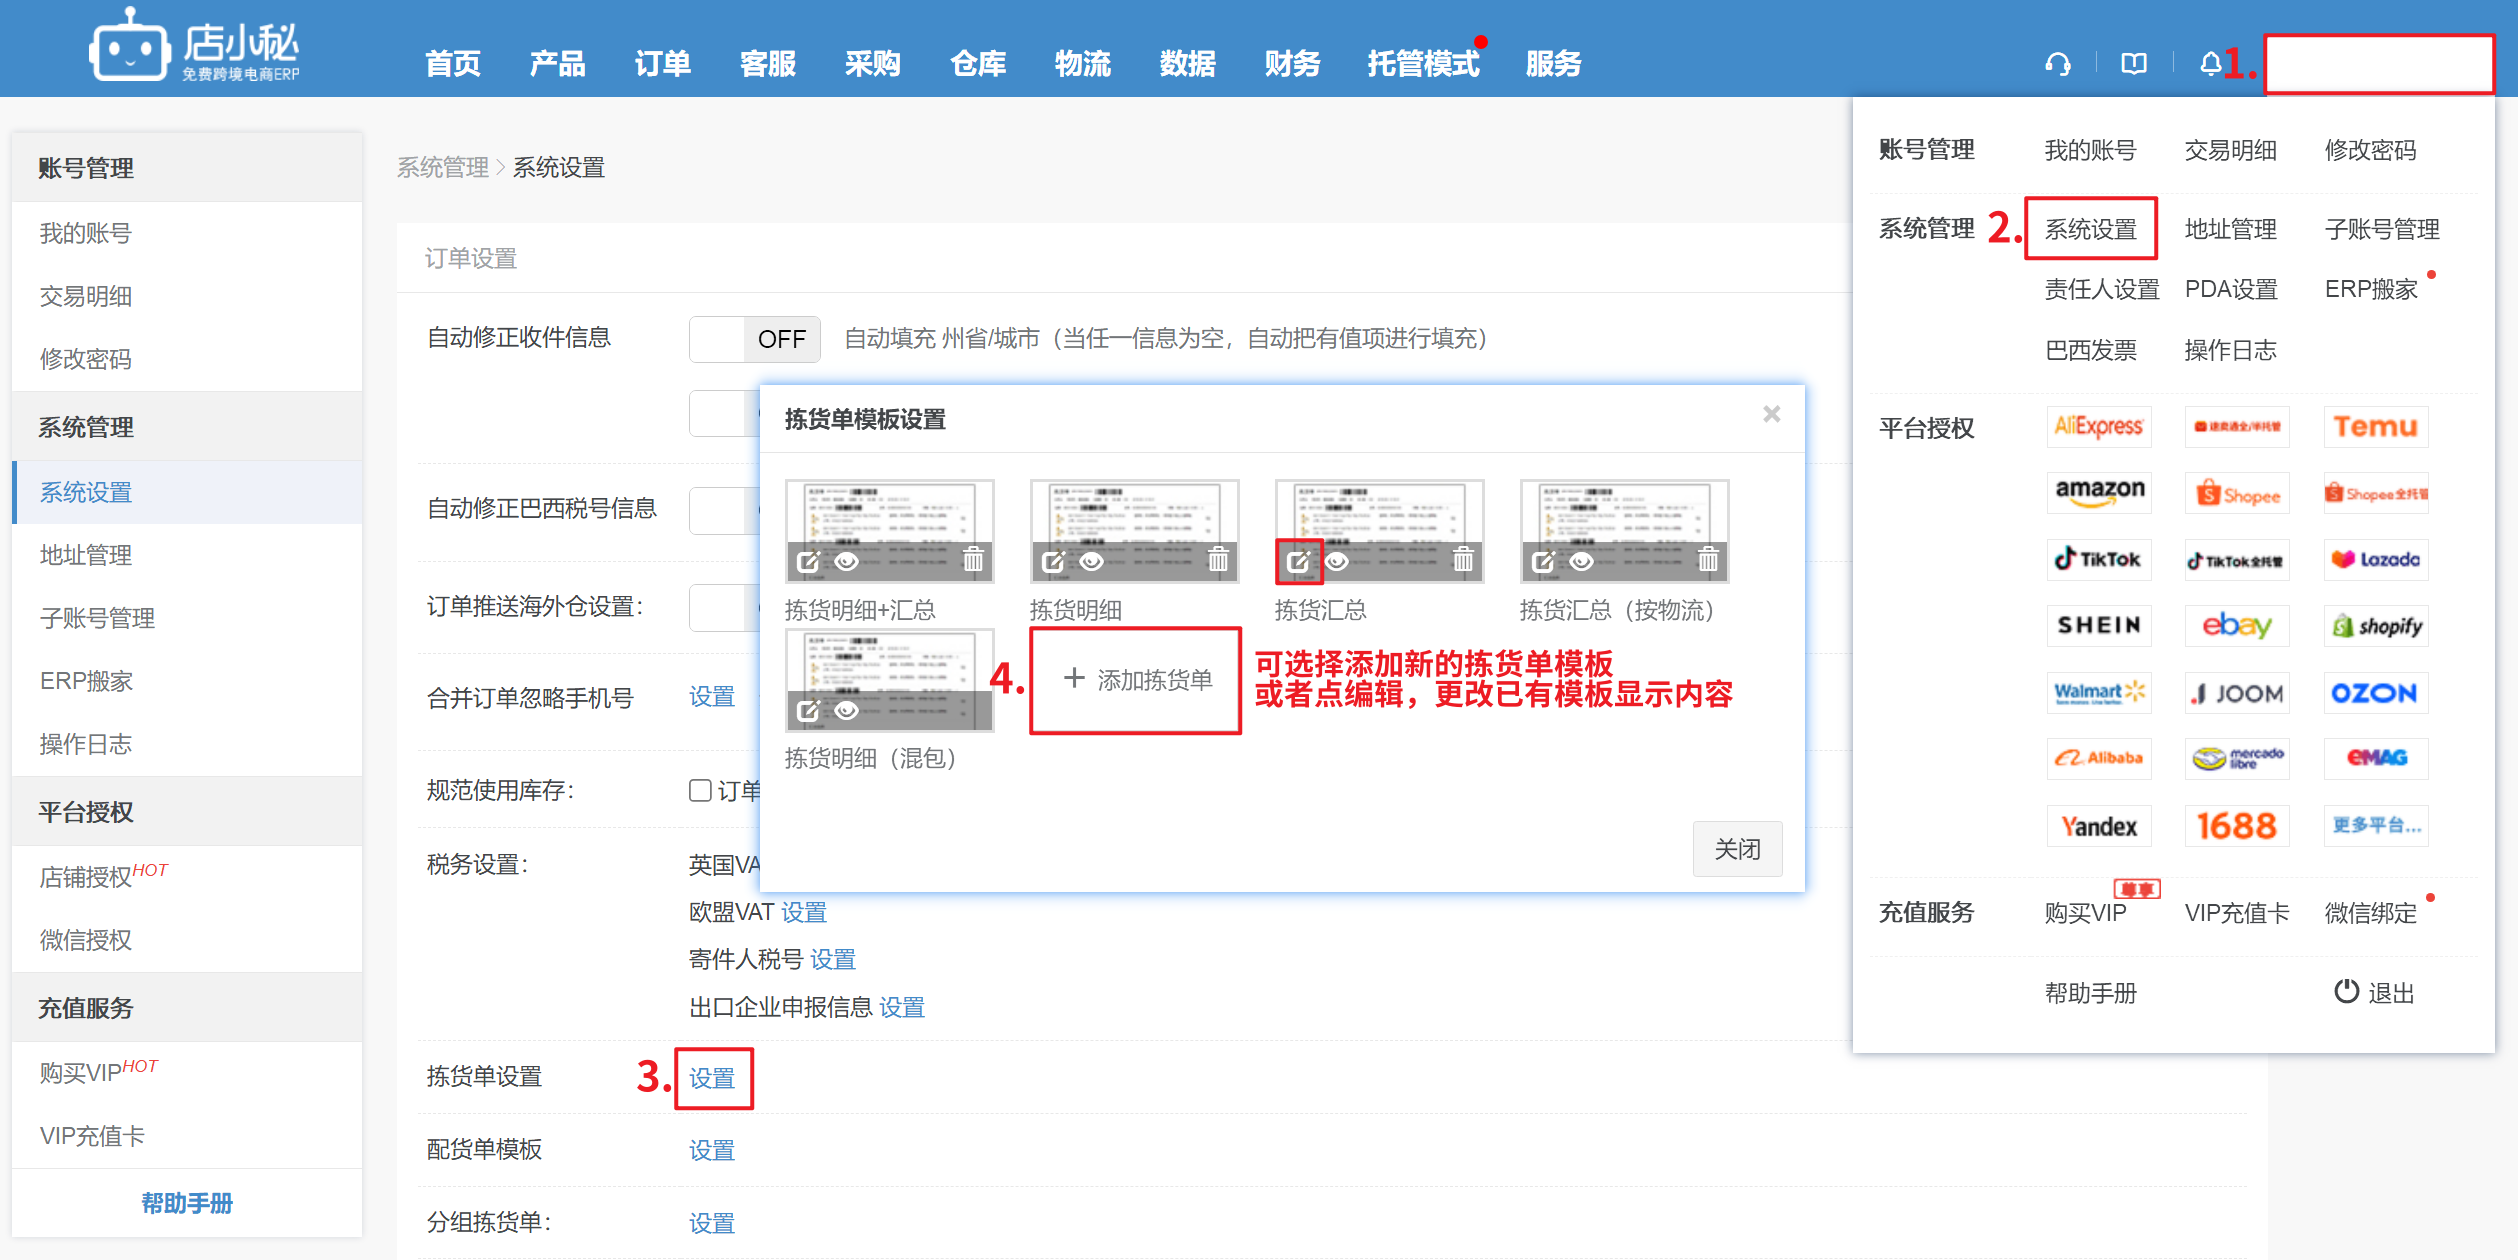Open the 订单 top navigation menu
The image size is (2518, 1260).
(x=662, y=64)
